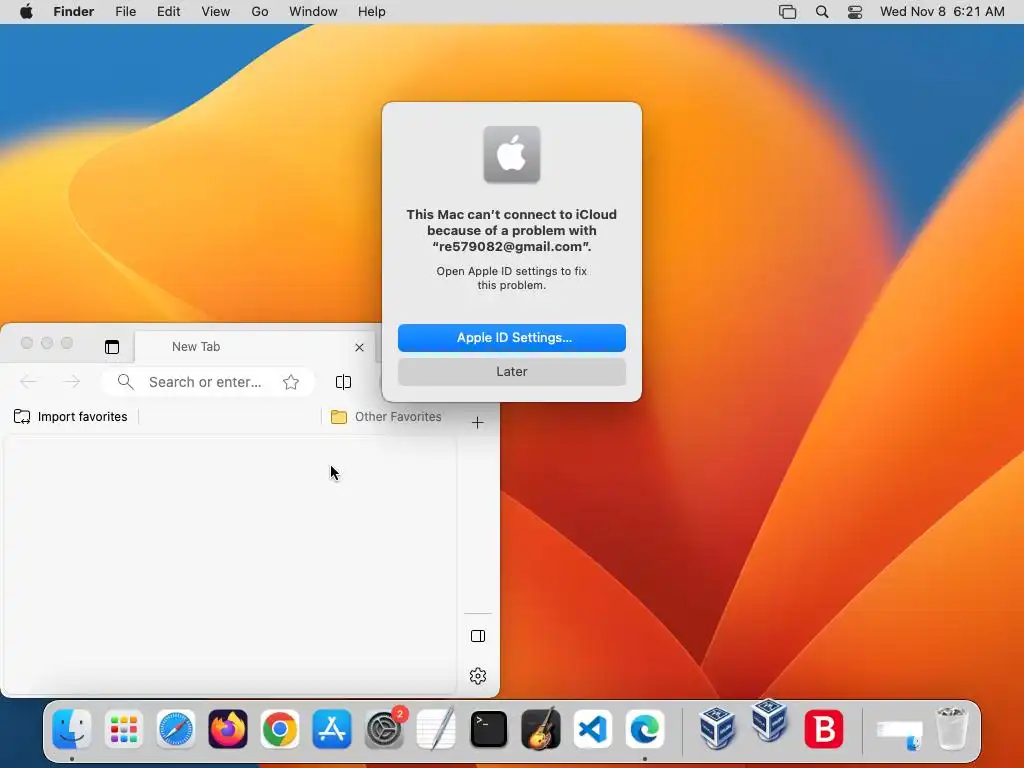The width and height of the screenshot is (1024, 768).
Task: Launch GarageBand from the Dock
Action: (541, 728)
